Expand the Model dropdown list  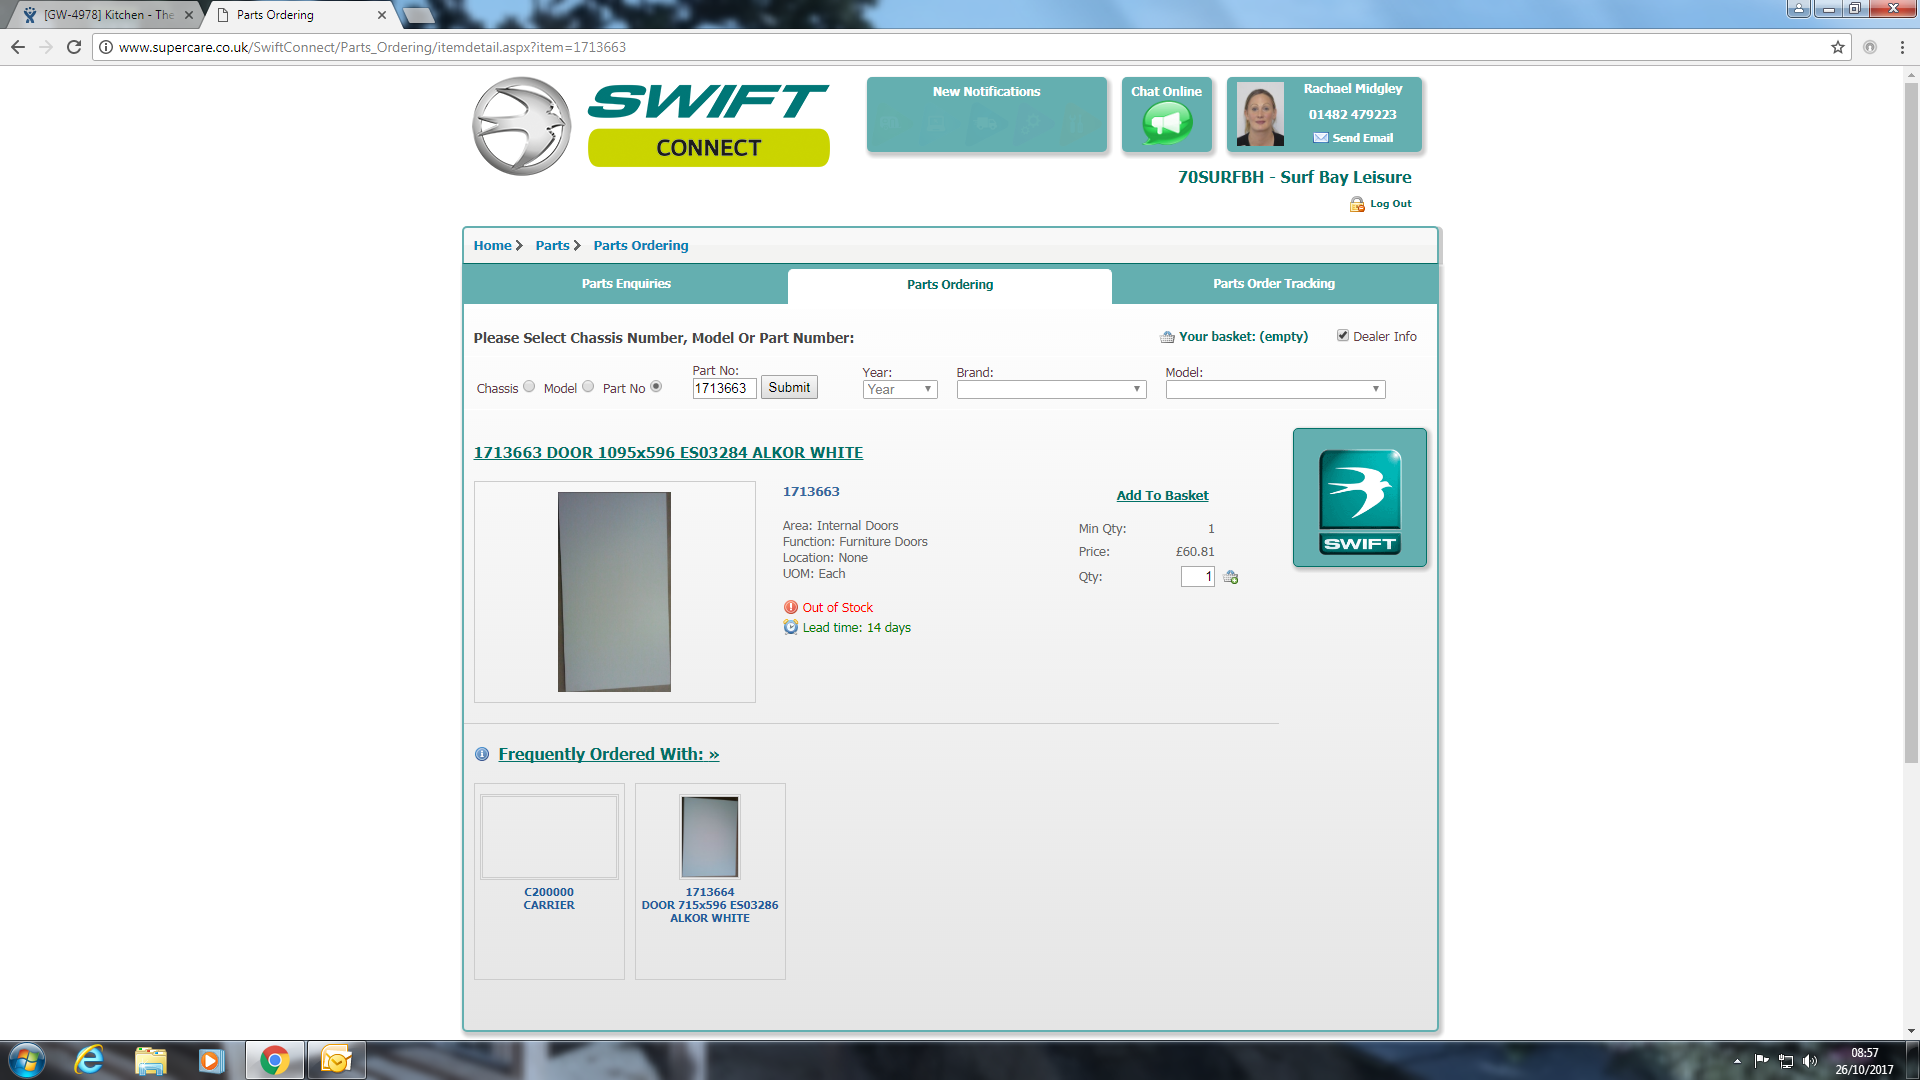coord(1274,389)
